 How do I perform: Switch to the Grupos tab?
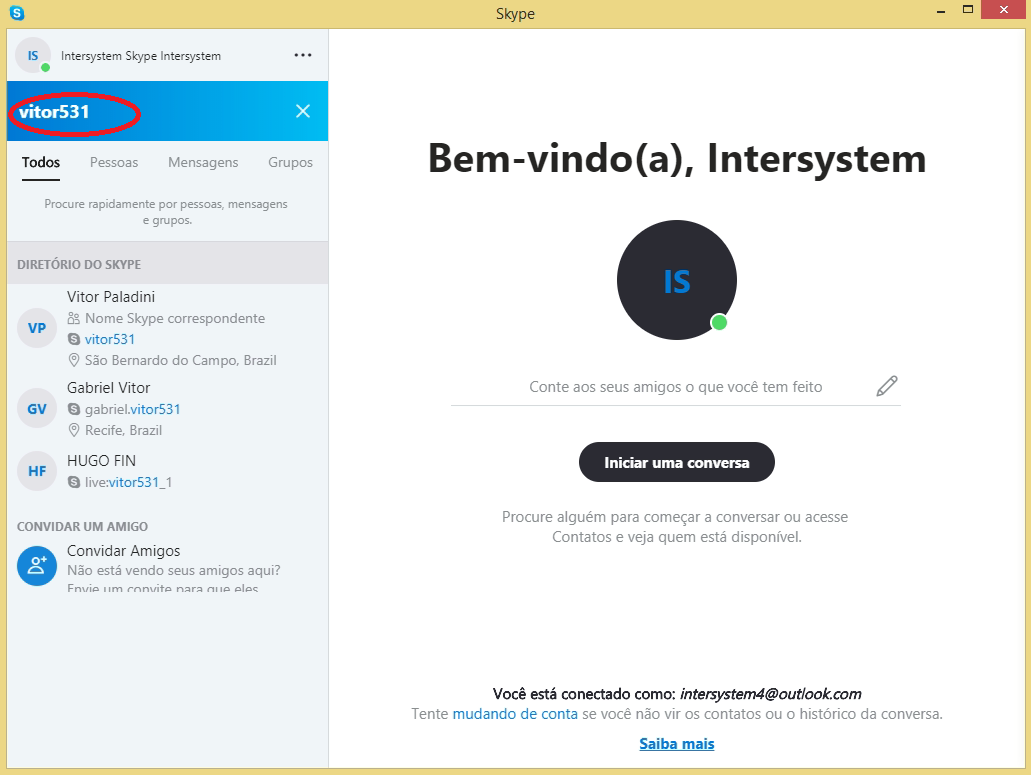(290, 162)
